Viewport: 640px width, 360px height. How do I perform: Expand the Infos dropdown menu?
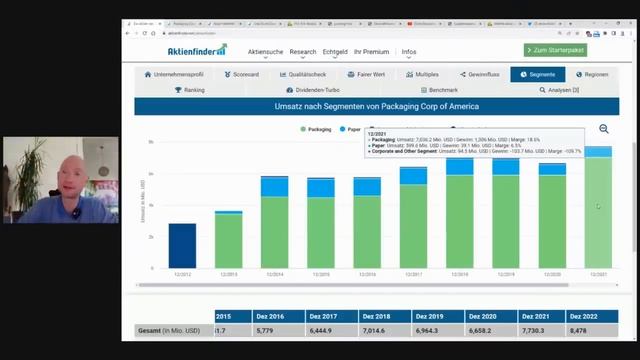pyautogui.click(x=409, y=52)
